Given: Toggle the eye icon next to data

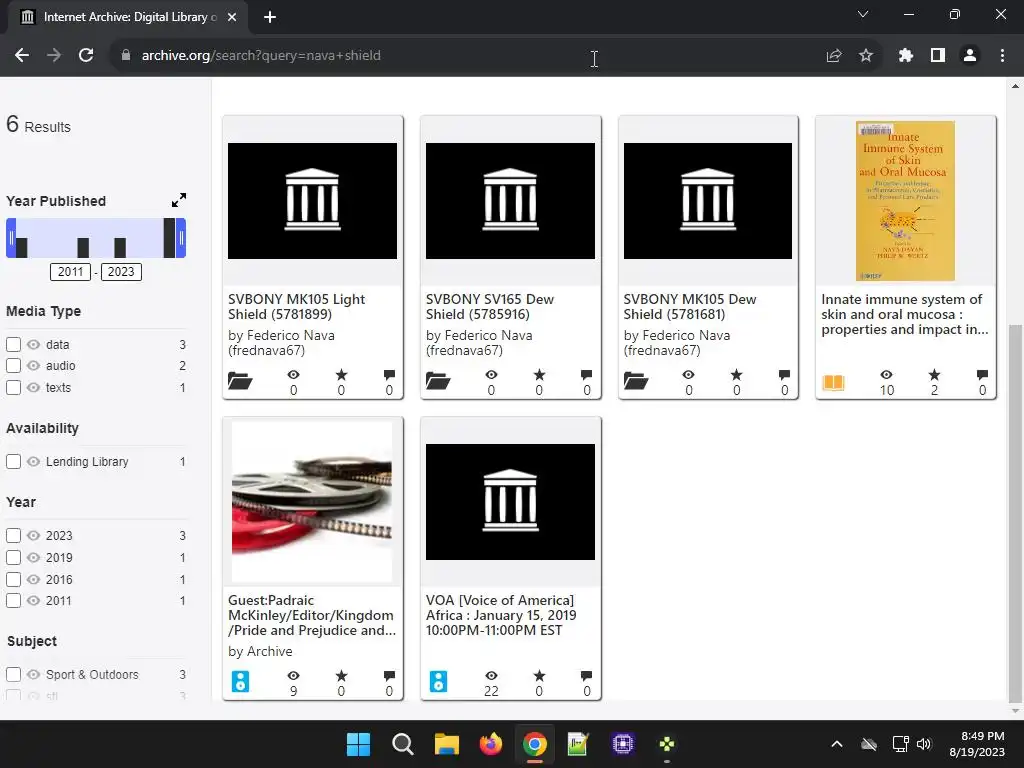Looking at the screenshot, I should click(33, 344).
